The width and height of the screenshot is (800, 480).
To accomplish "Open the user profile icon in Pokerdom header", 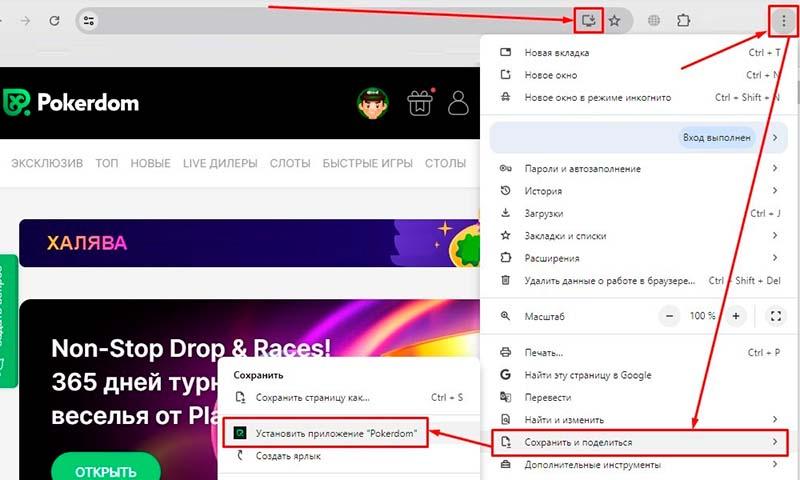I will (x=458, y=103).
